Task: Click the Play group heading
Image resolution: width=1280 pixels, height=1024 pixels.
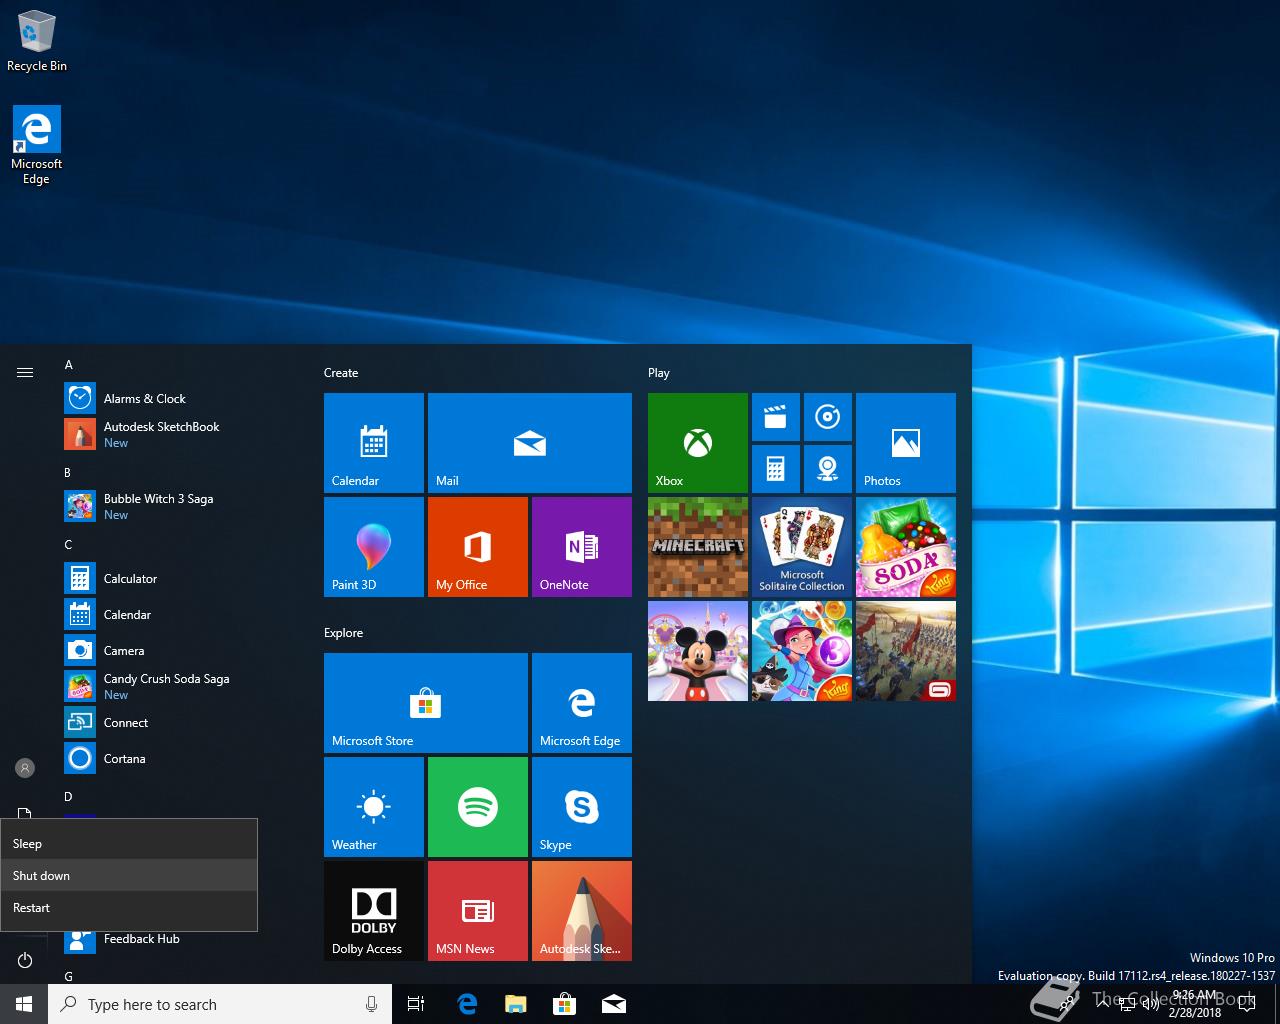Action: [x=659, y=373]
